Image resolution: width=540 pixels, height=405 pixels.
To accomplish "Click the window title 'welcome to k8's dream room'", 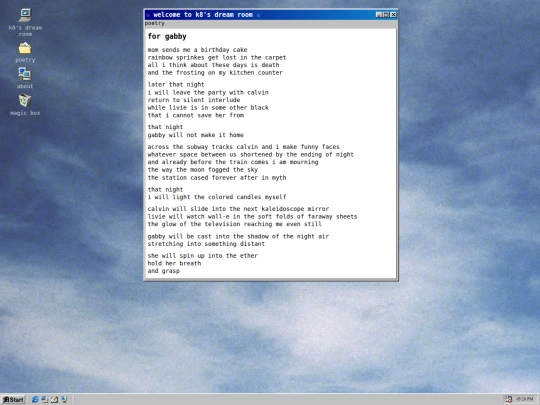I will point(203,15).
